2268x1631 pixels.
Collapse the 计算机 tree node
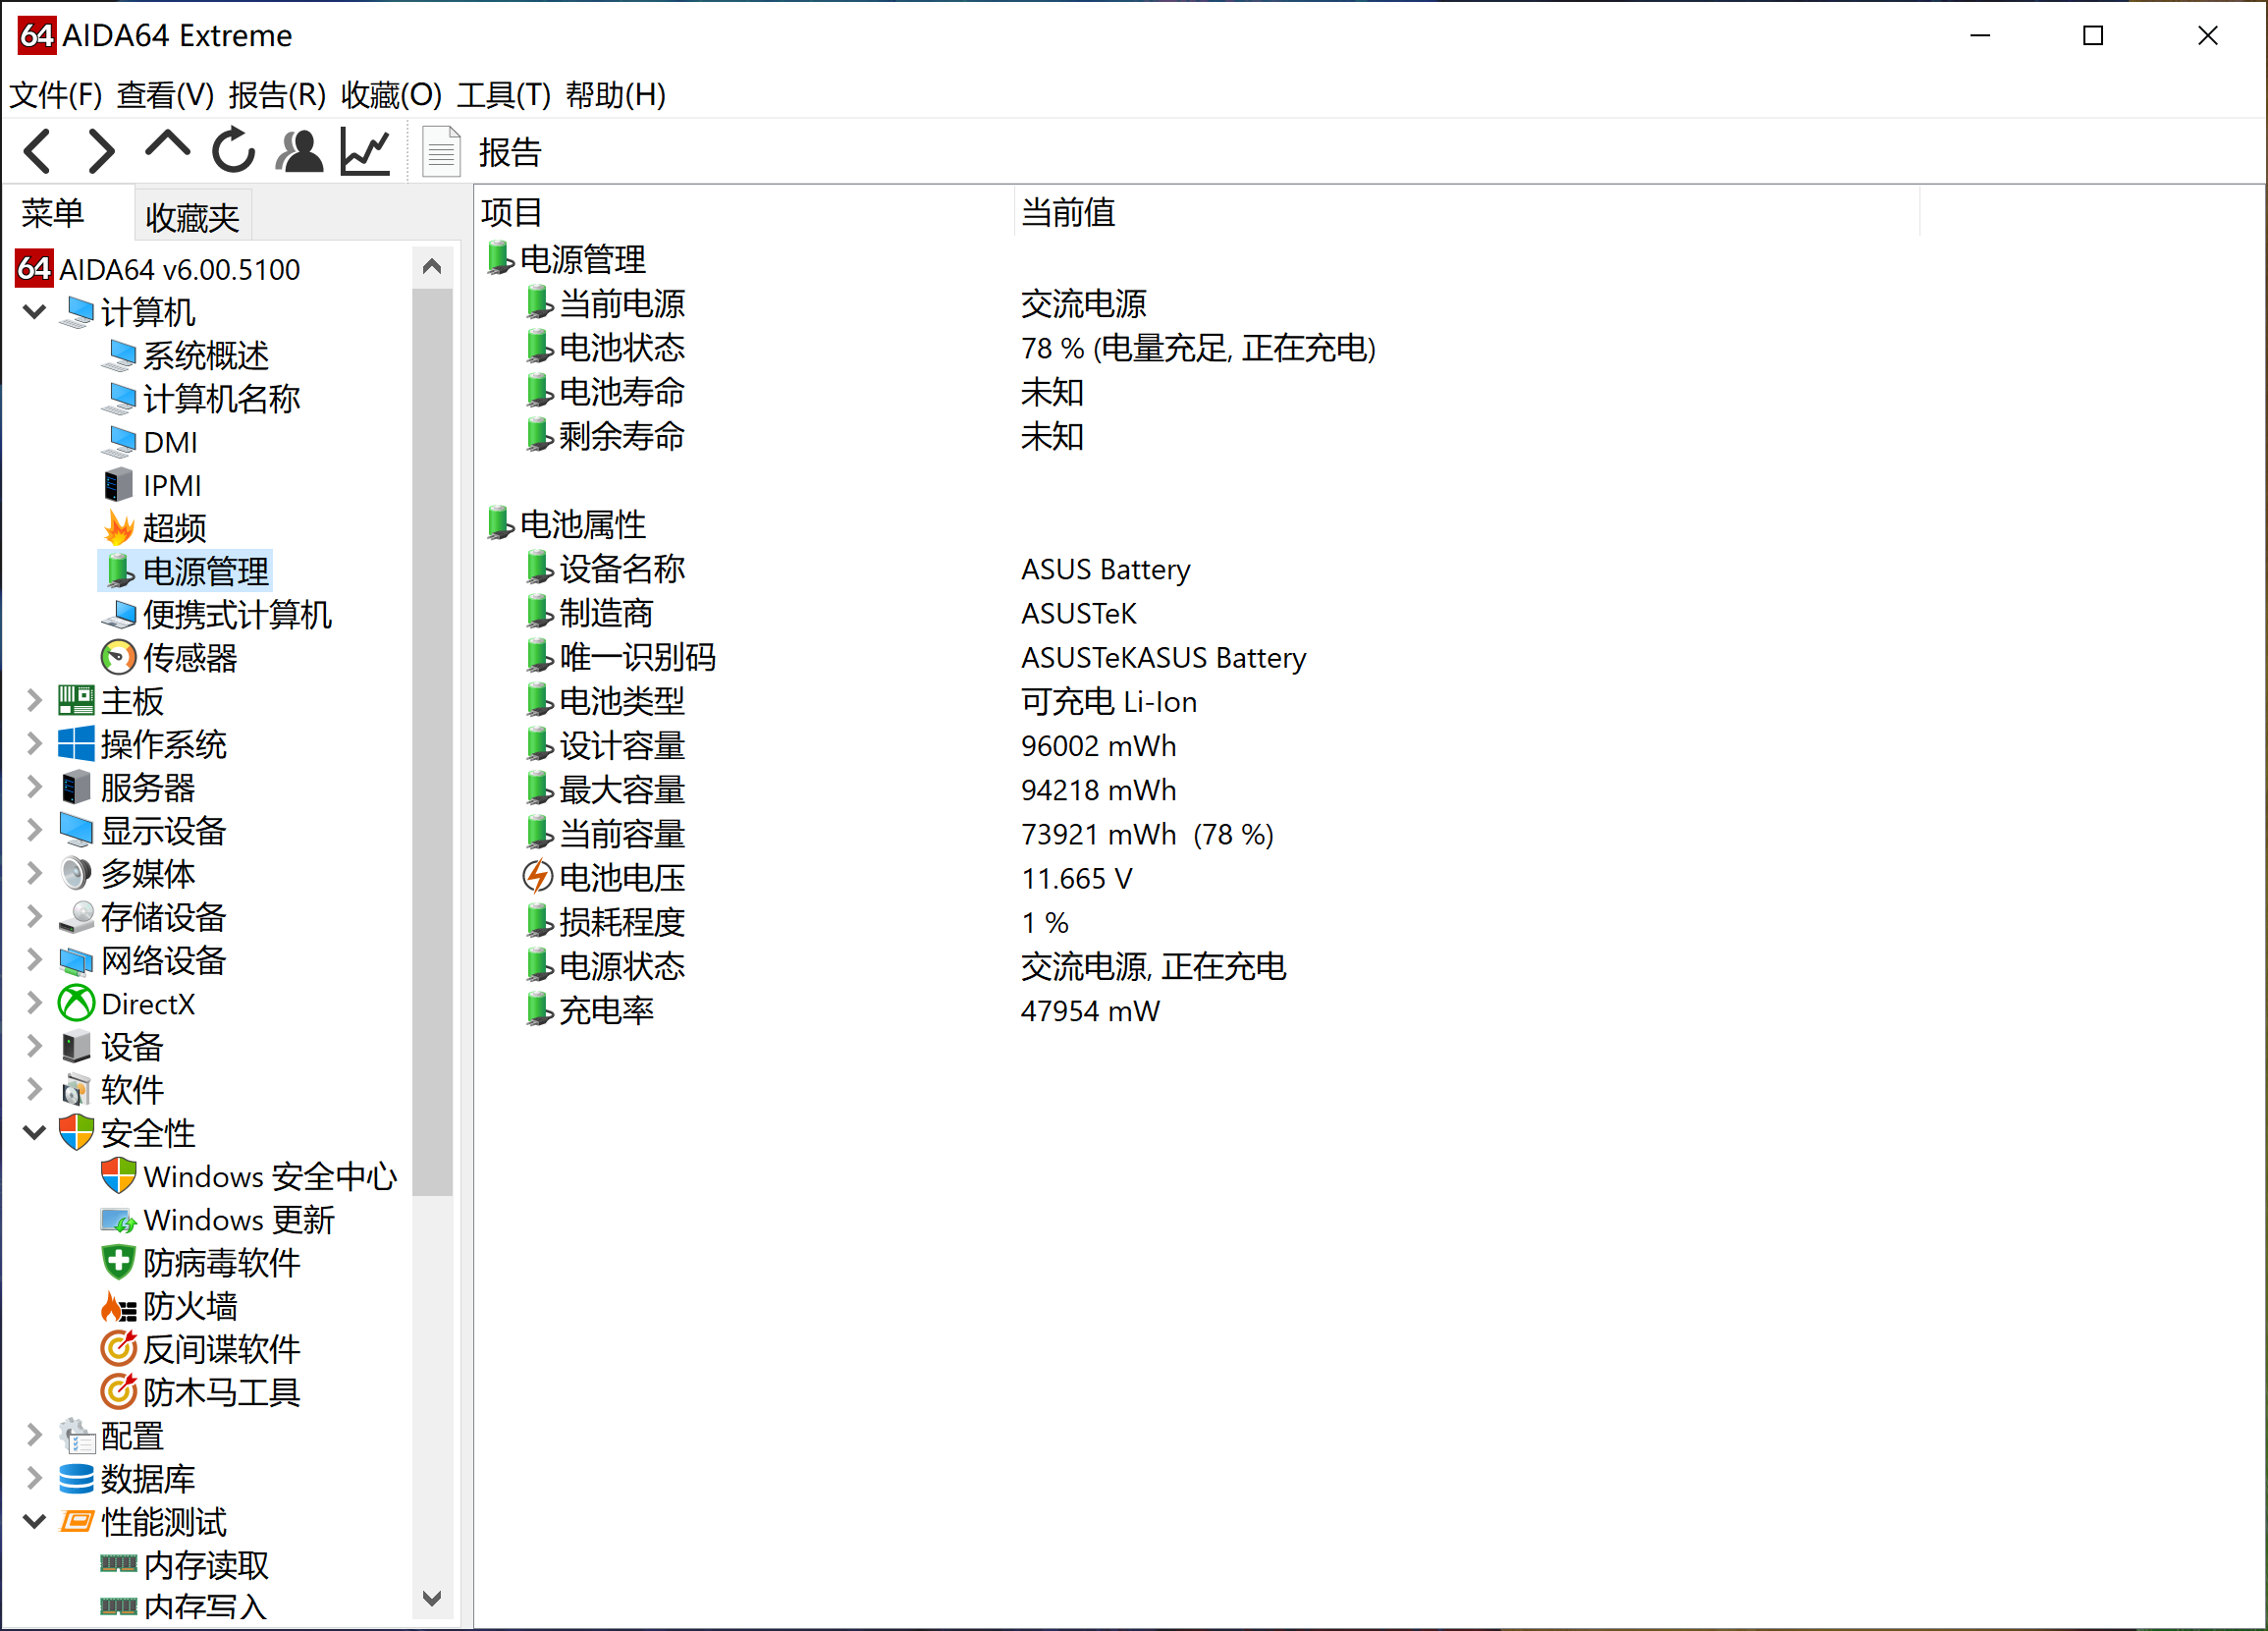pyautogui.click(x=34, y=312)
